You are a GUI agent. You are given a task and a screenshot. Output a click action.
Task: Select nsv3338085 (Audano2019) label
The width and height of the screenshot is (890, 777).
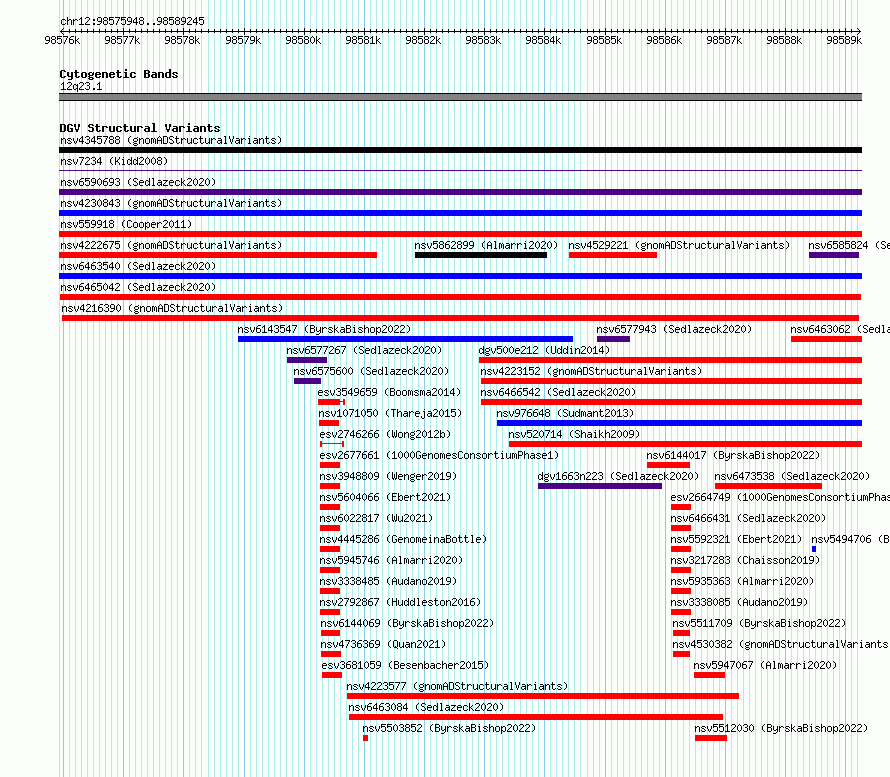pos(739,602)
